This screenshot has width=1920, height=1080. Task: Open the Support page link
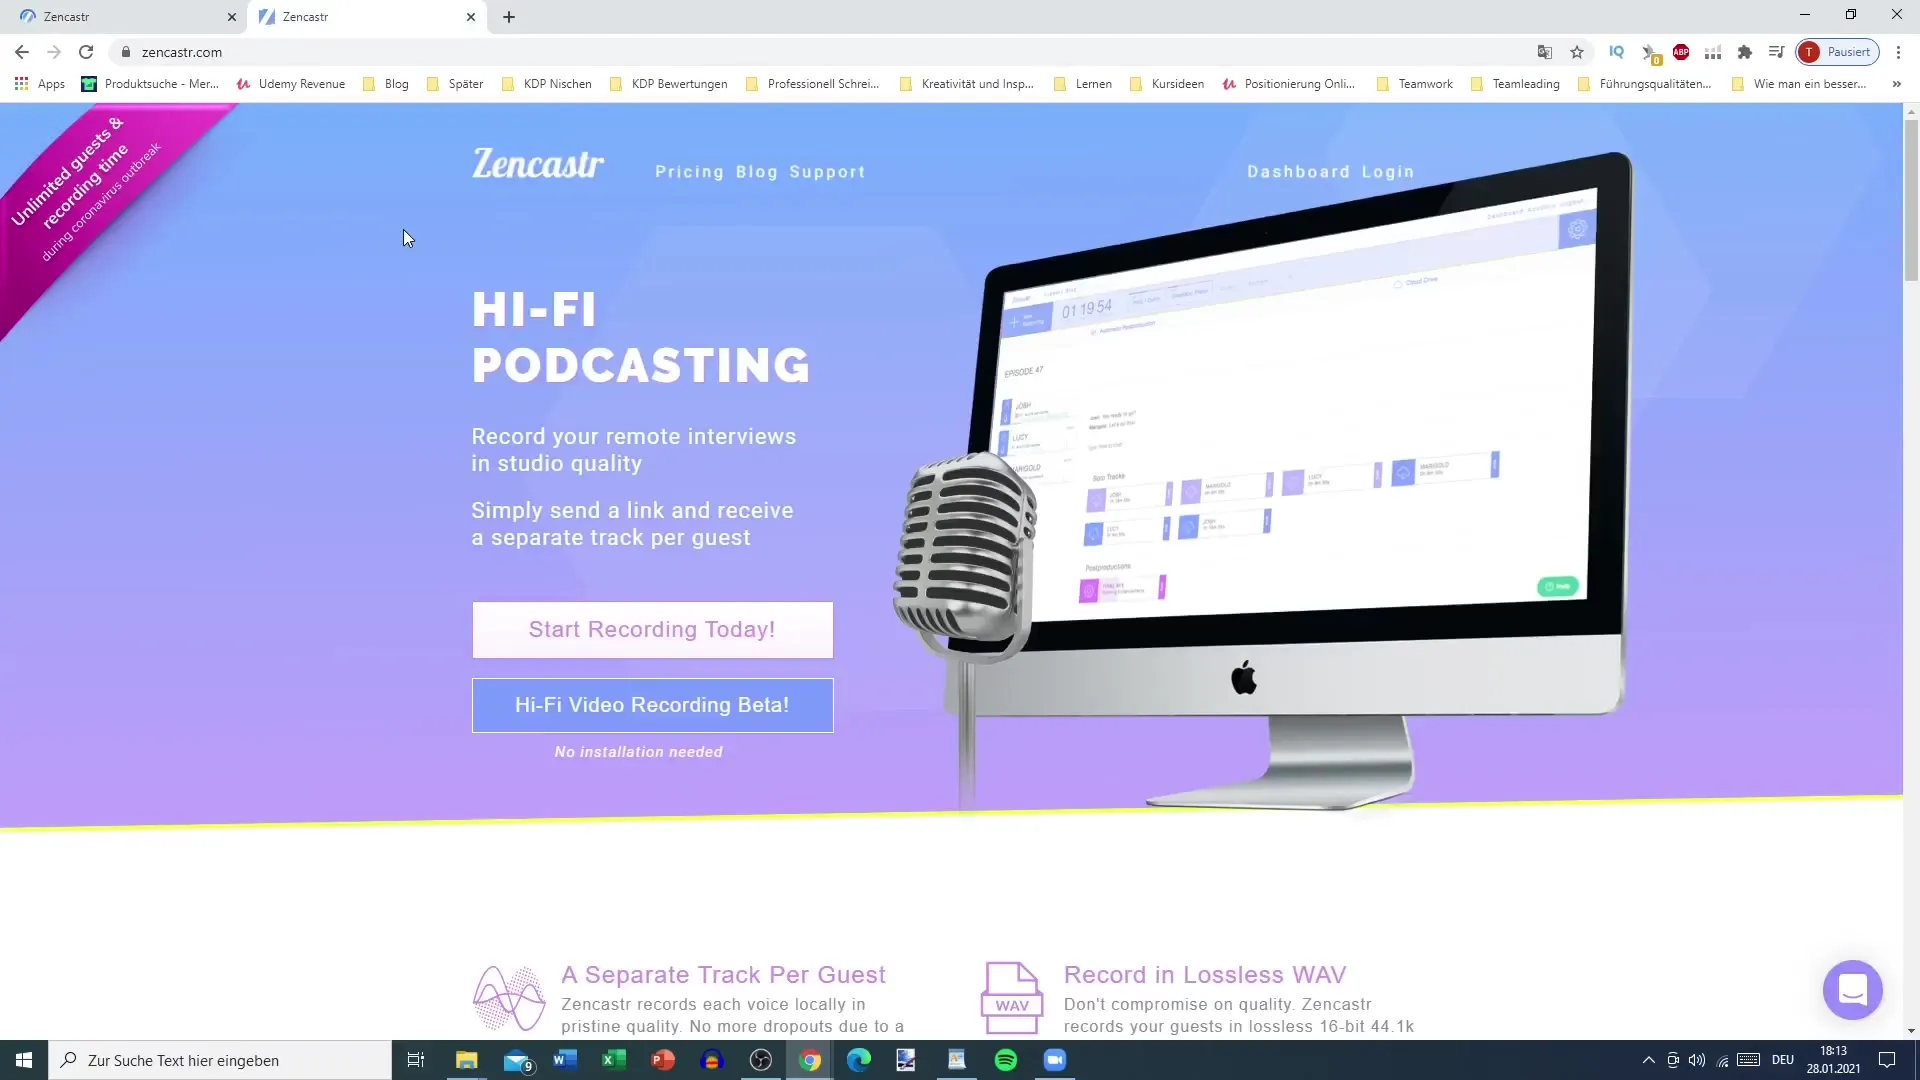827,172
